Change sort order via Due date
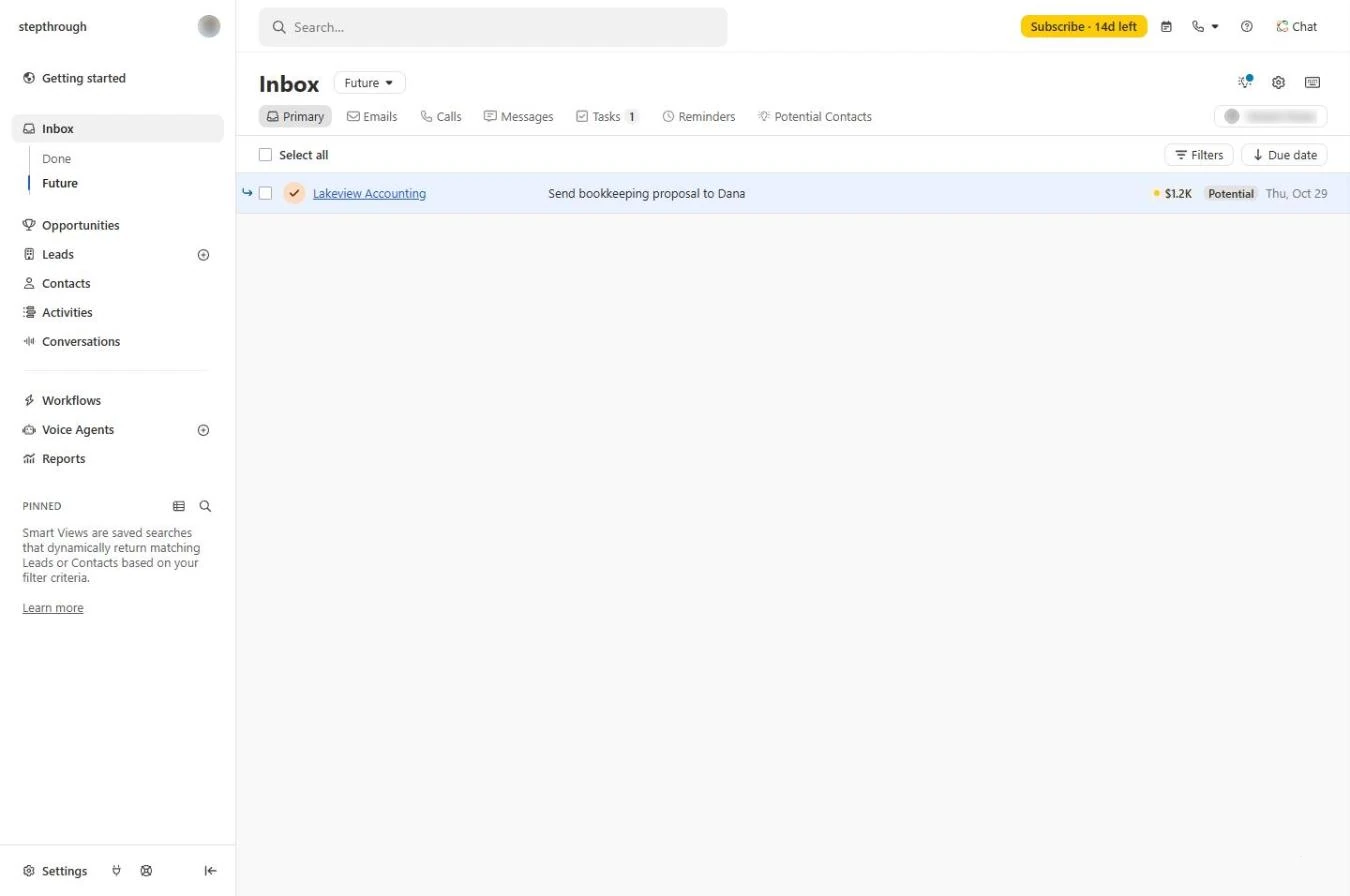 (1284, 155)
